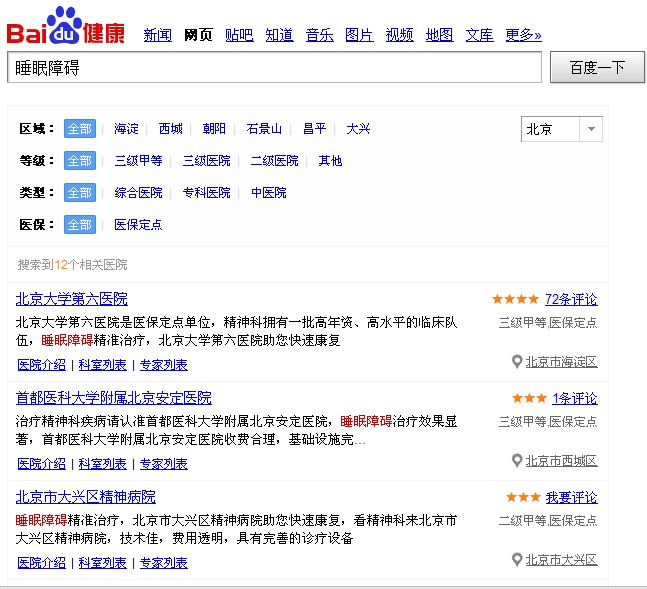Screen dimensions: 647x589
Task: Filter type by 专科医院
Action: [206, 193]
